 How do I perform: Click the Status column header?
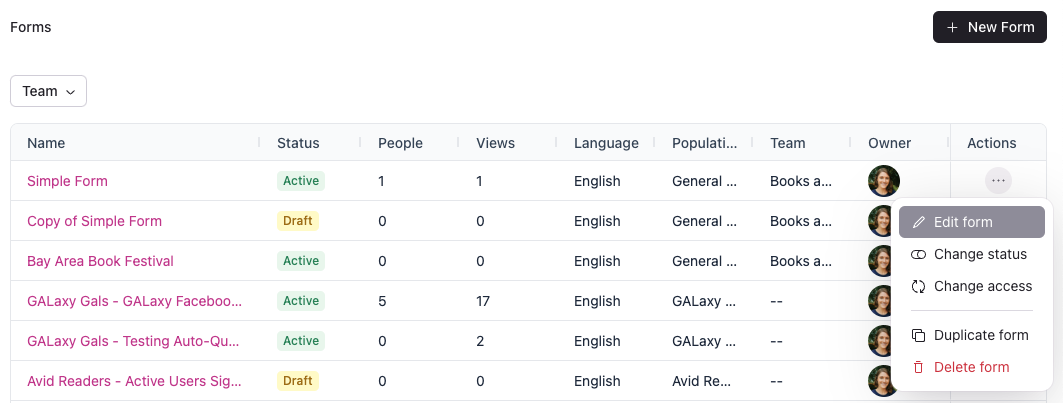tap(298, 143)
